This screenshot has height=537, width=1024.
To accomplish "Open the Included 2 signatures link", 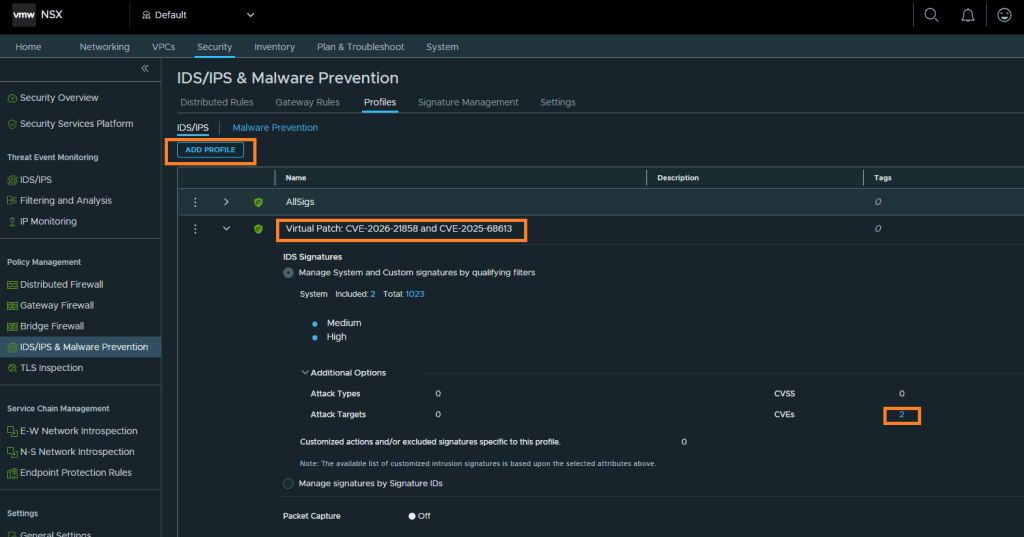I will coord(373,294).
